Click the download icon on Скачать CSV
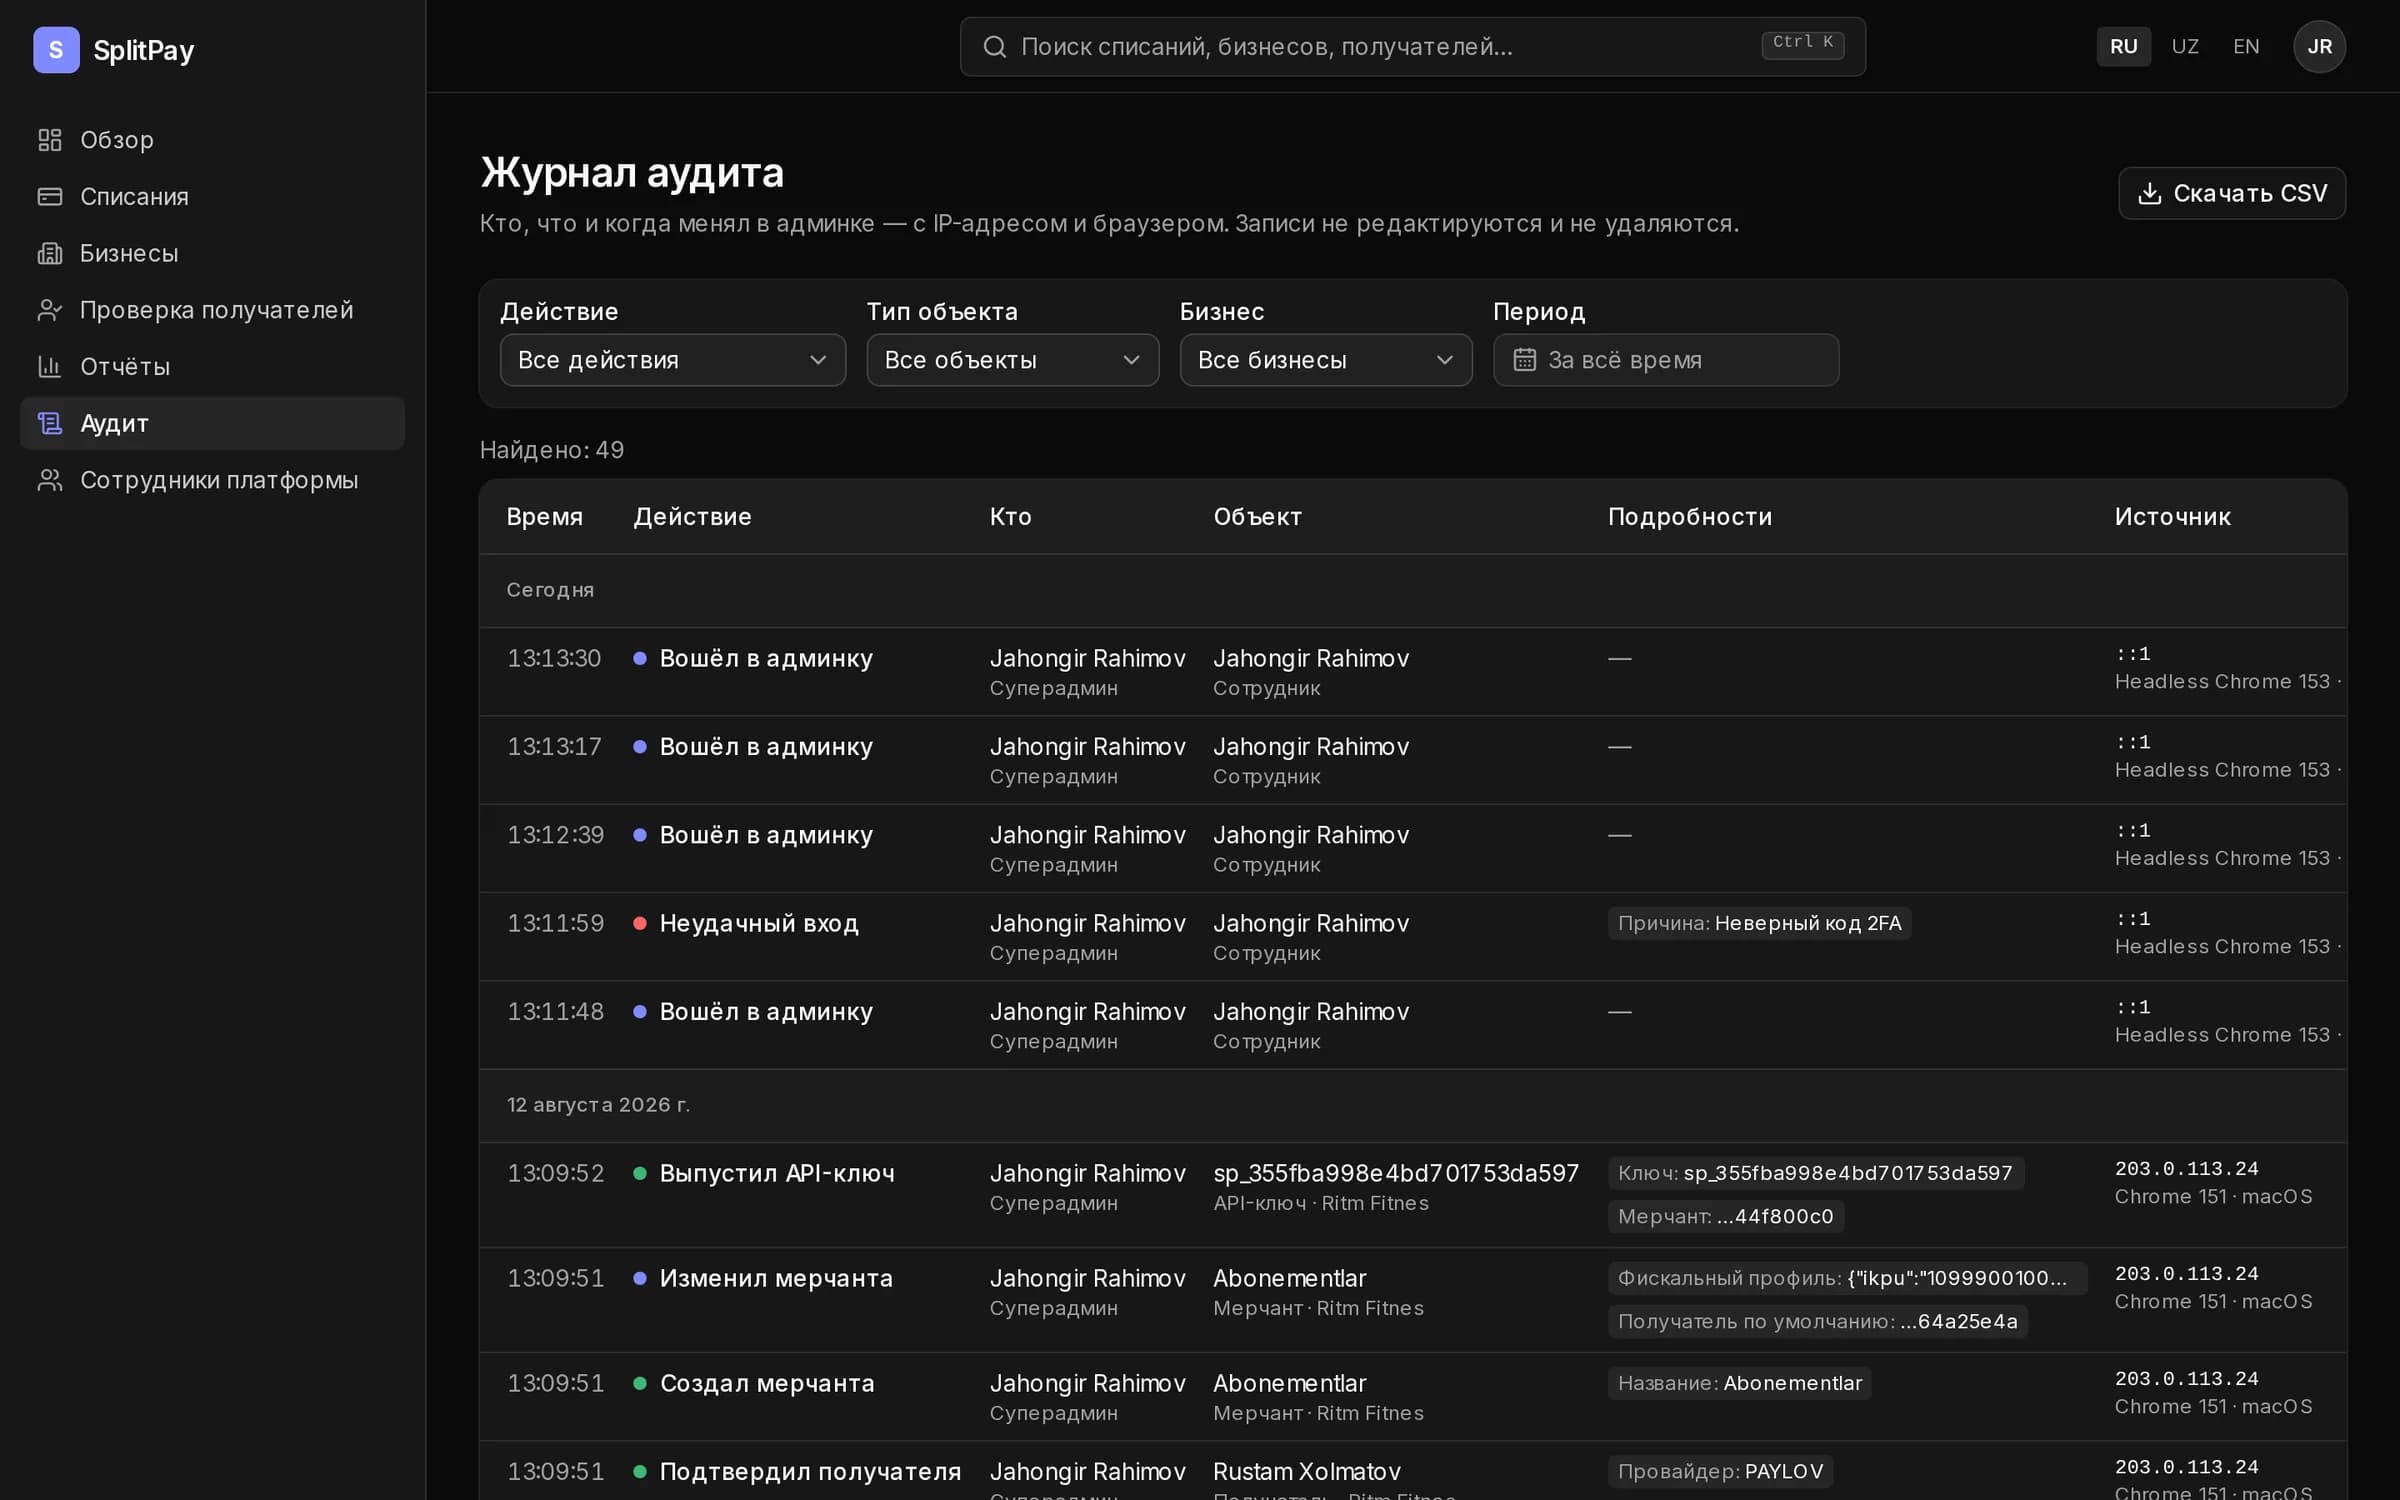Screen dimensions: 2400x1500 click(x=2149, y=193)
